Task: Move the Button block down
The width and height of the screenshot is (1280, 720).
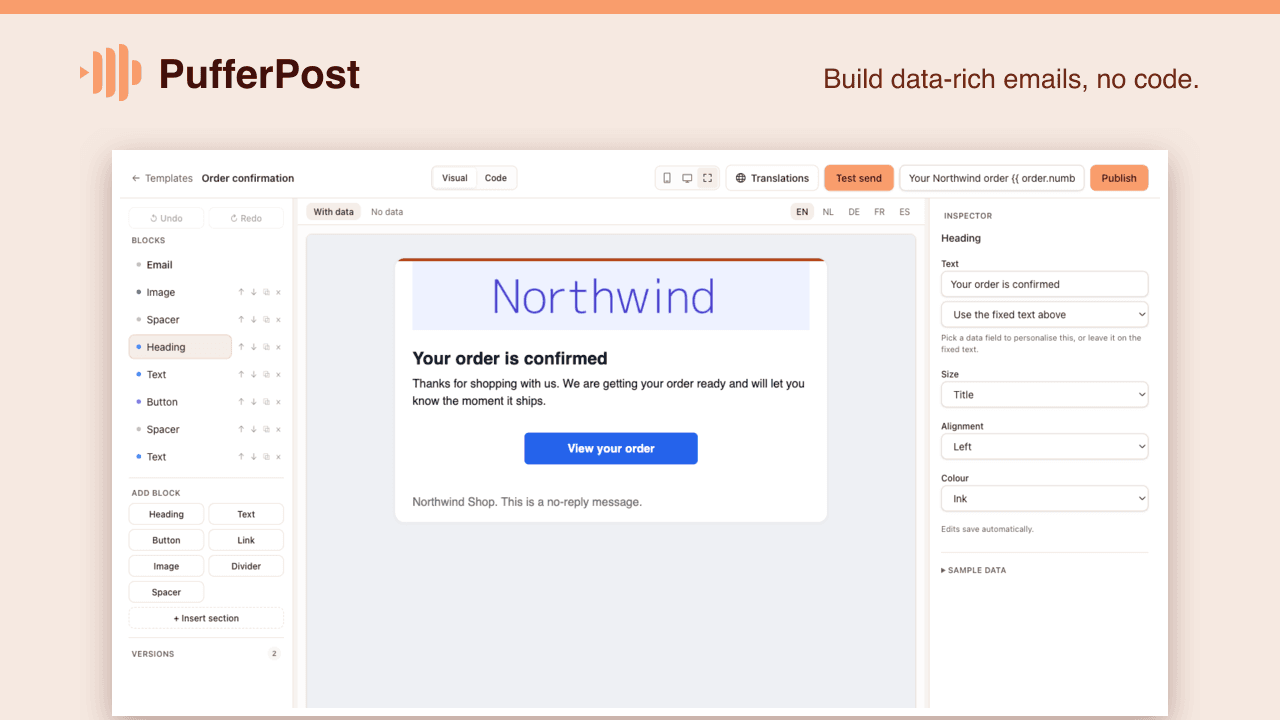Action: click(x=254, y=402)
